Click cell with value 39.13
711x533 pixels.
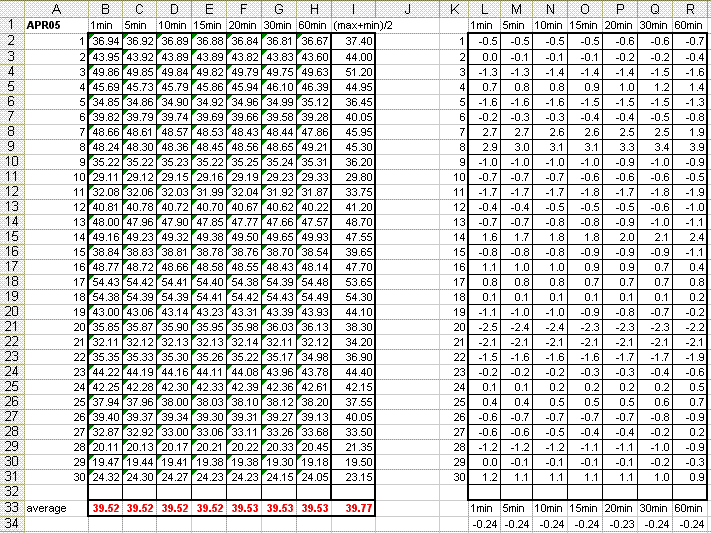(314, 417)
